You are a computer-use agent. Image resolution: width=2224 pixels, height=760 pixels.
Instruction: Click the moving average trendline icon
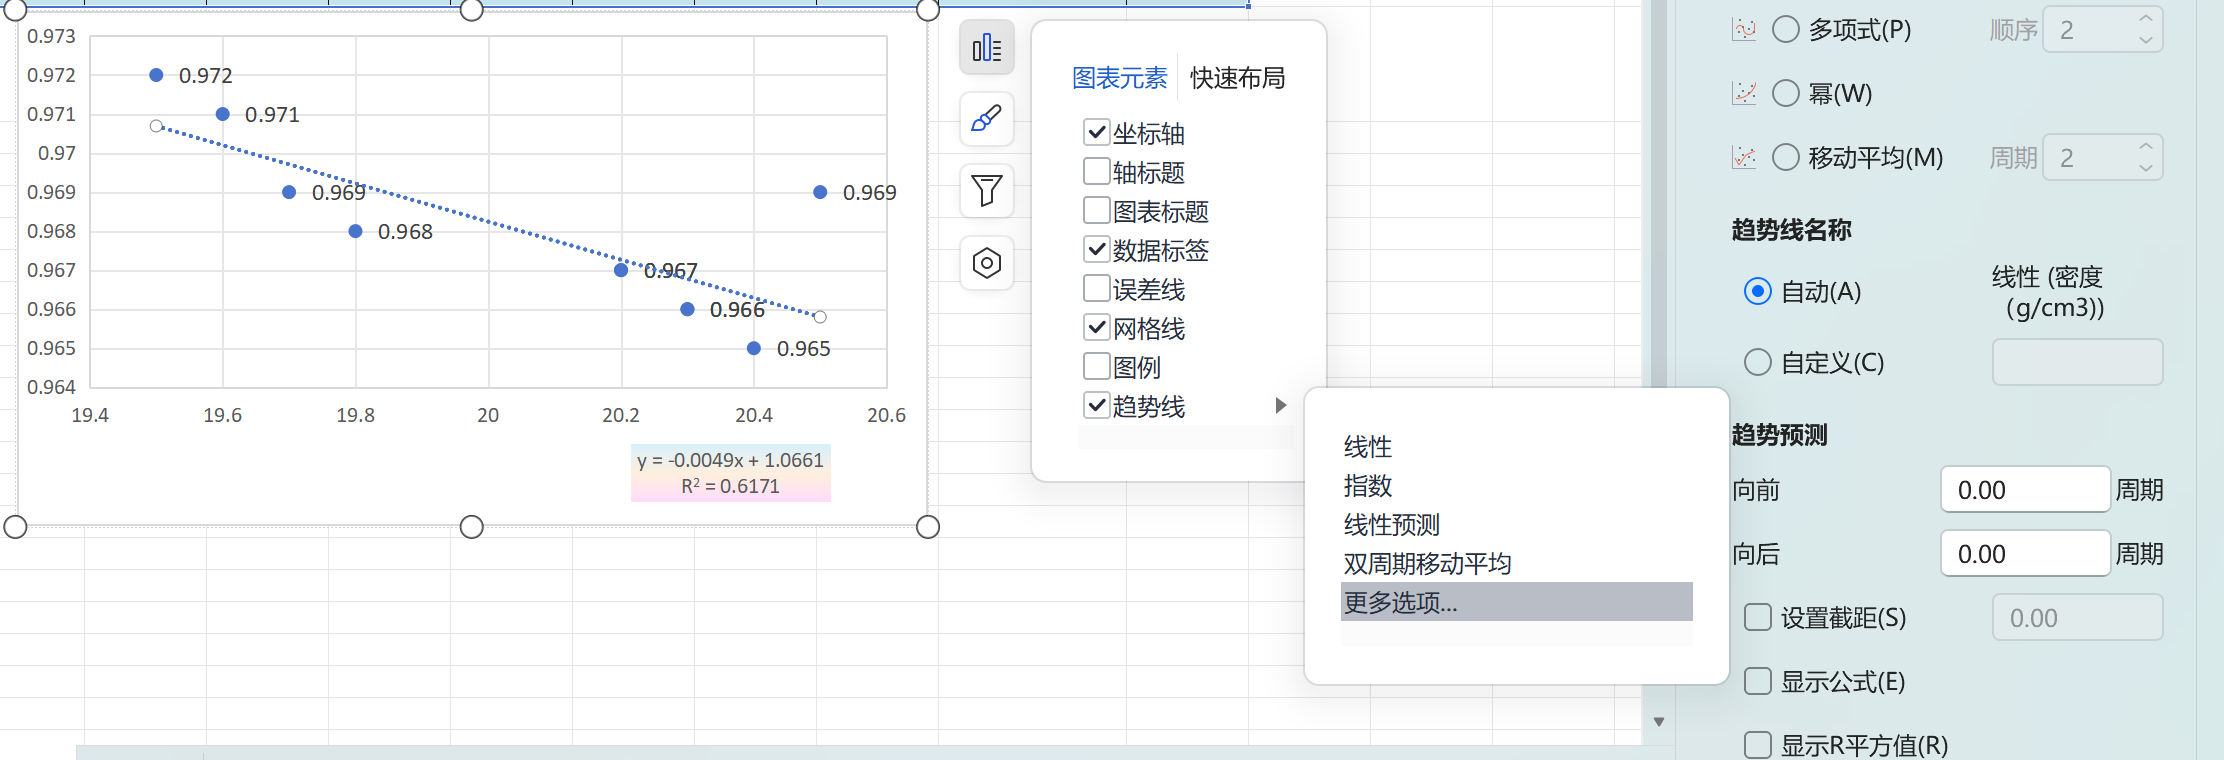click(x=1744, y=158)
